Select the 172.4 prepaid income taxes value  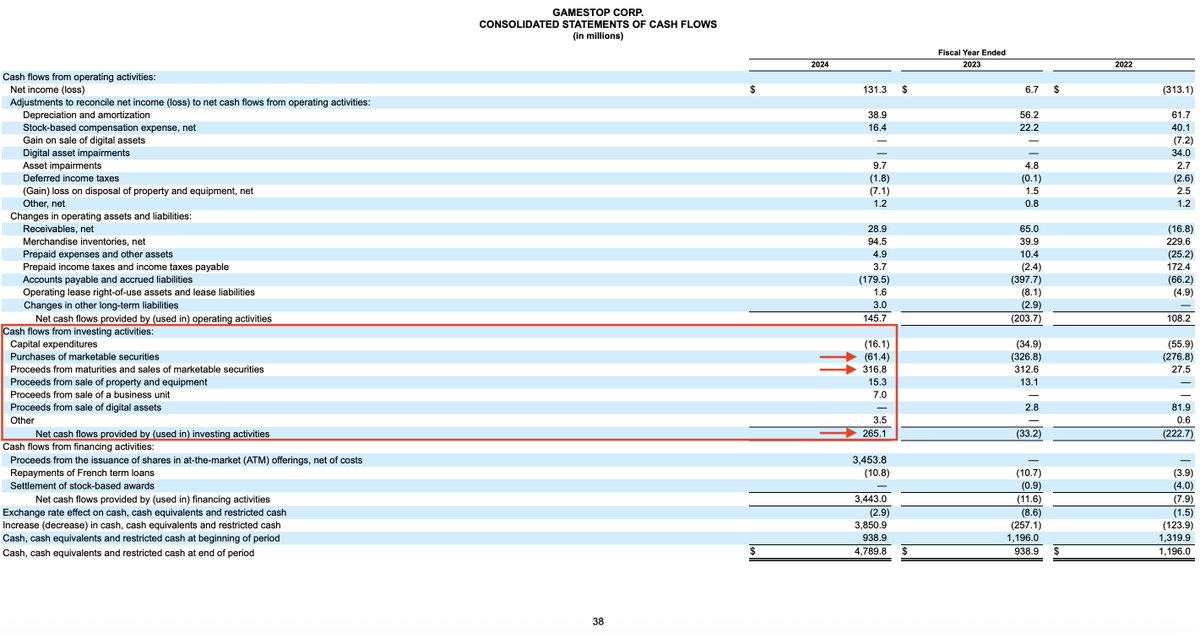click(x=1178, y=267)
